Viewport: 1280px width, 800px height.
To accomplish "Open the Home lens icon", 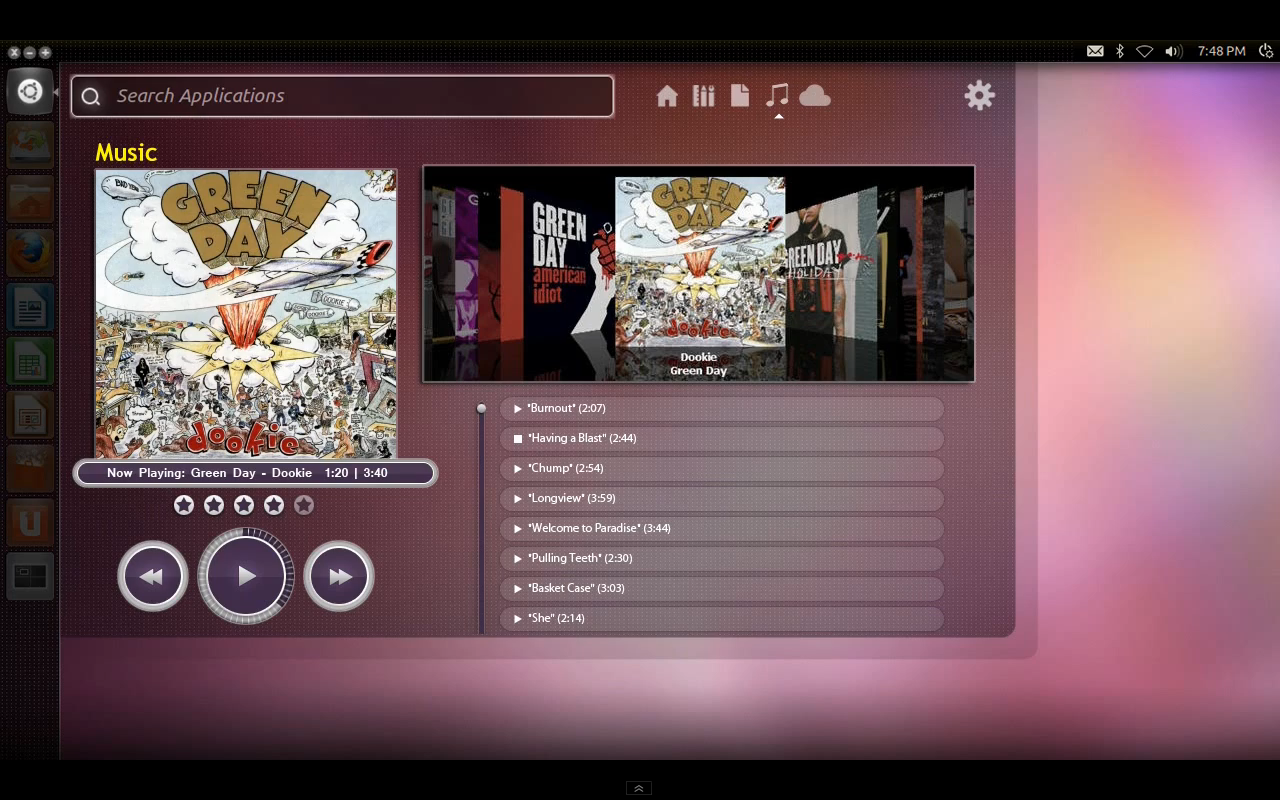I will tap(667, 96).
